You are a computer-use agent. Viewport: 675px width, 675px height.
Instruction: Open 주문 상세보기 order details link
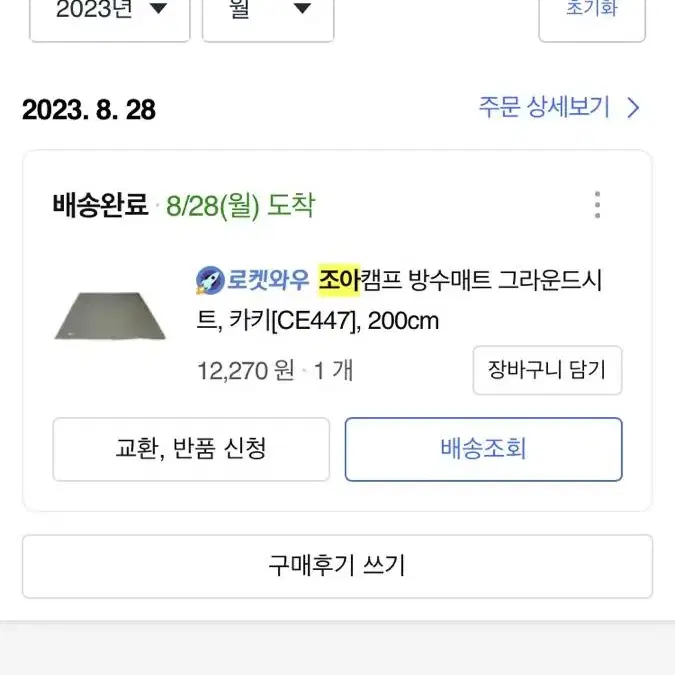click(544, 107)
